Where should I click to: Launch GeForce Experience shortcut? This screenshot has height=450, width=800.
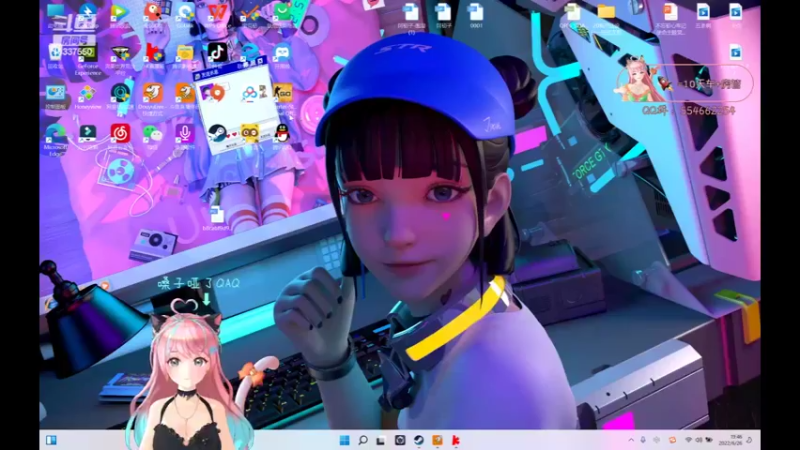point(88,54)
